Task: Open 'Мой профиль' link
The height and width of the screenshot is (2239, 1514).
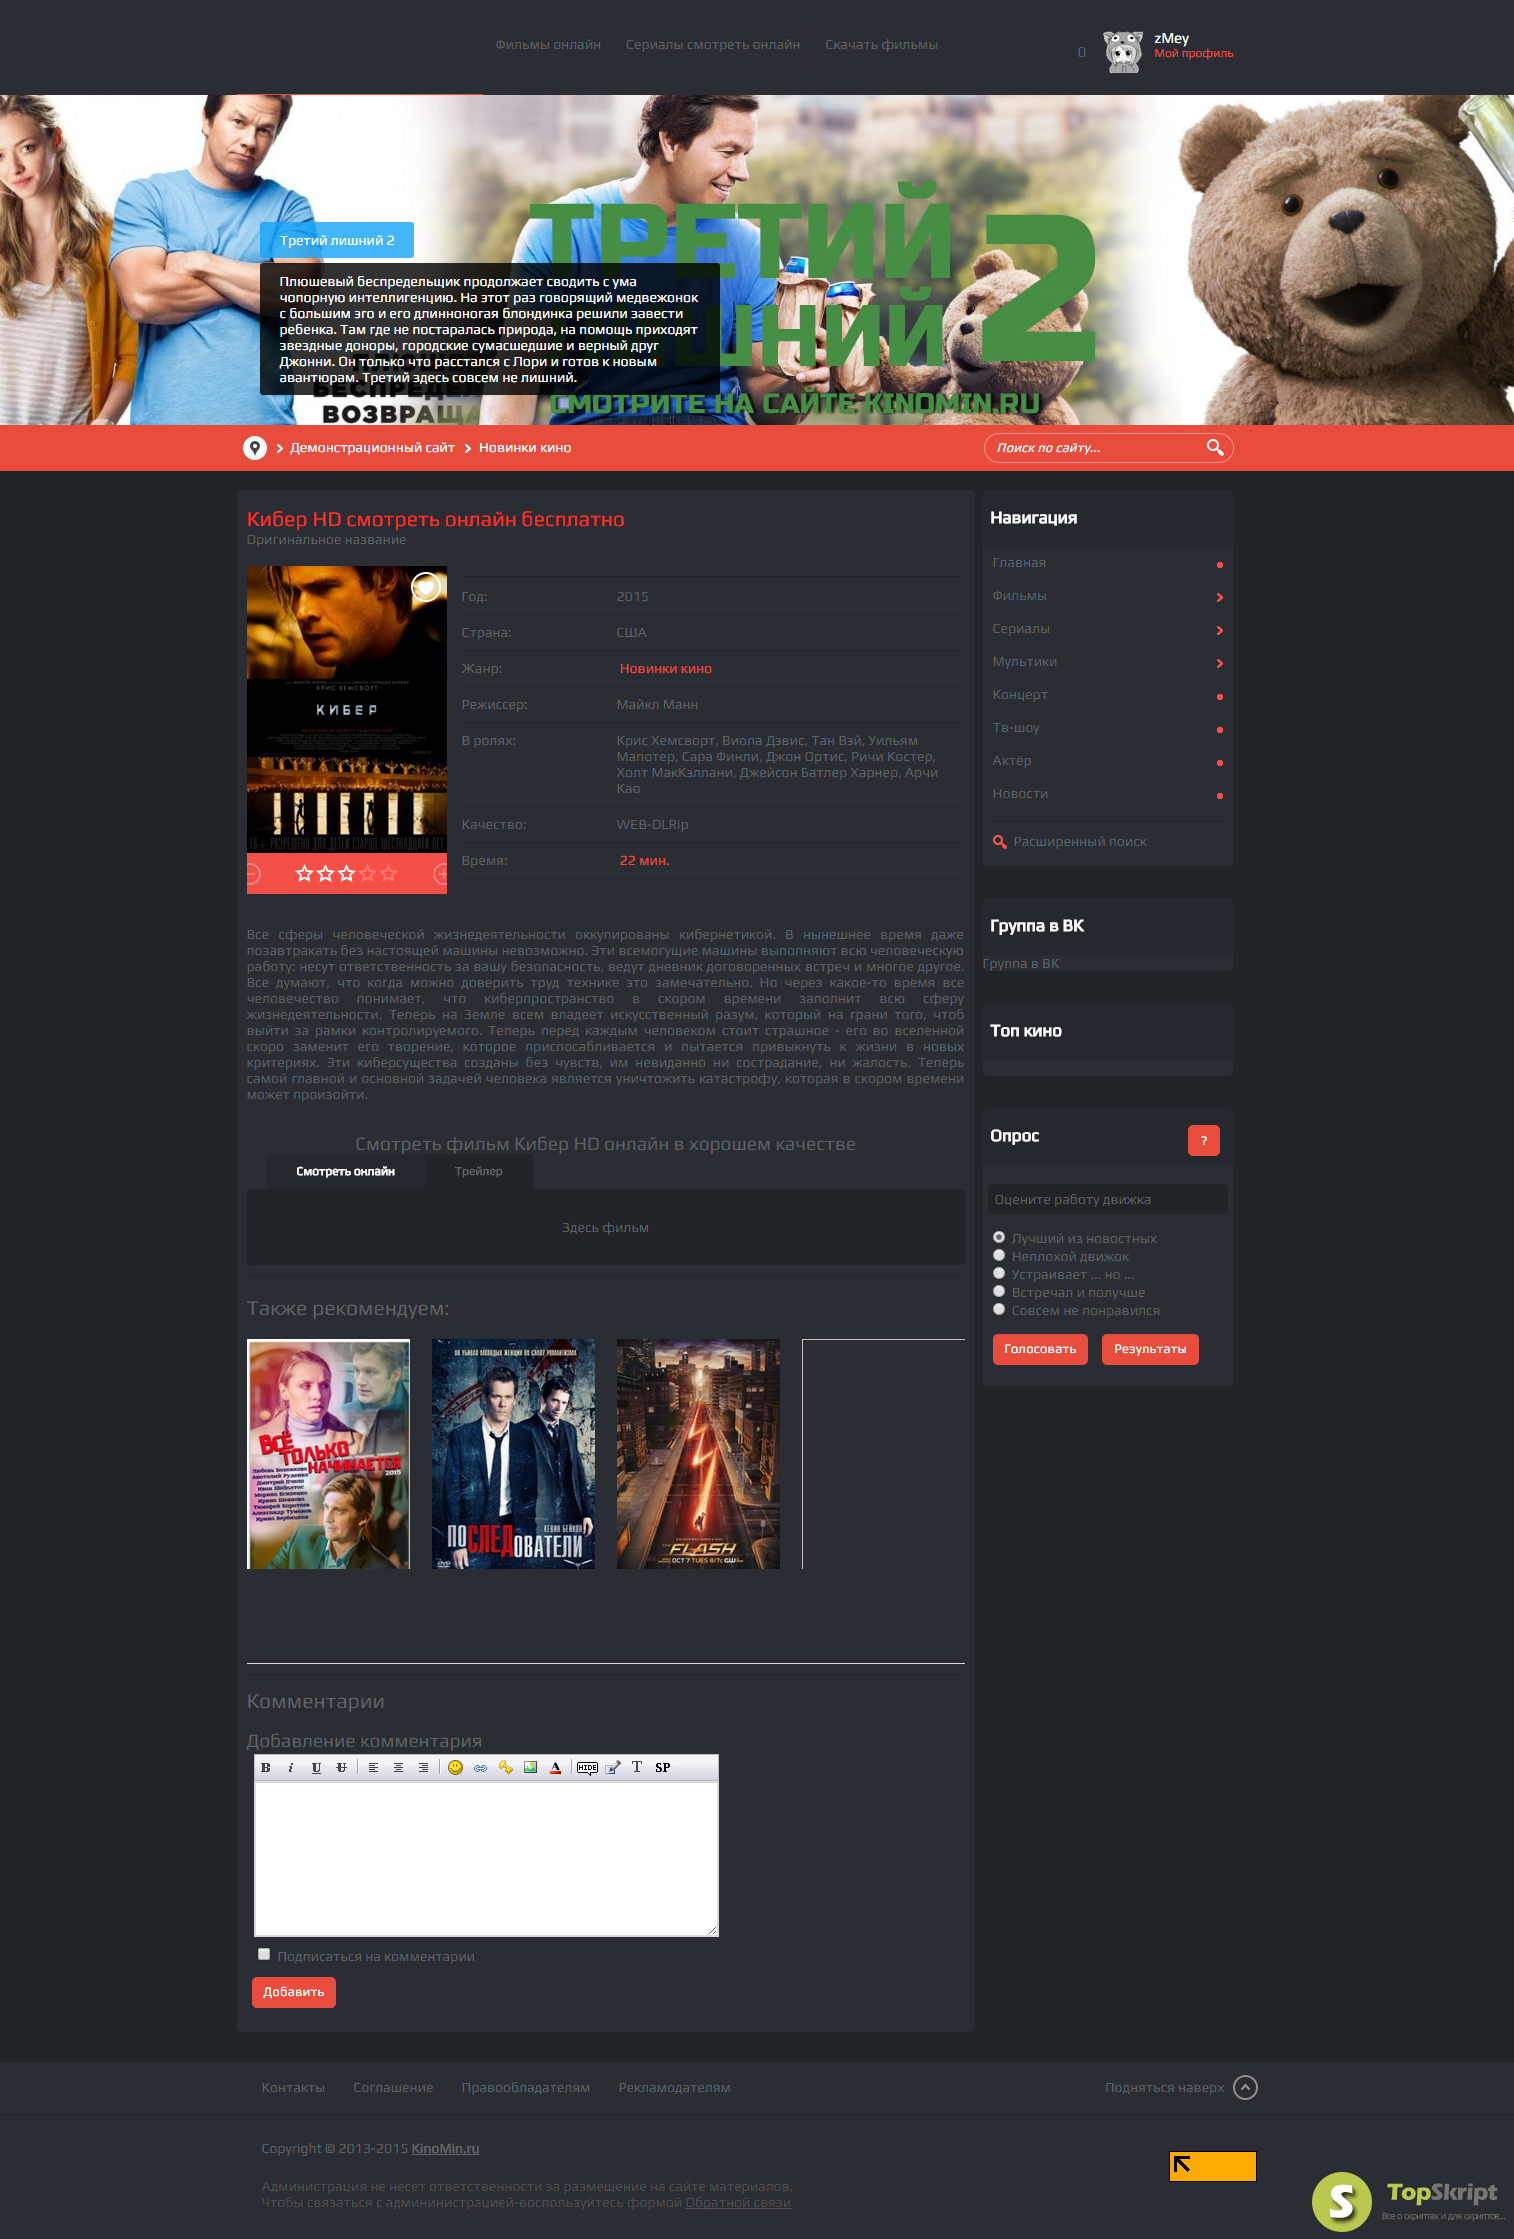Action: (x=1194, y=54)
